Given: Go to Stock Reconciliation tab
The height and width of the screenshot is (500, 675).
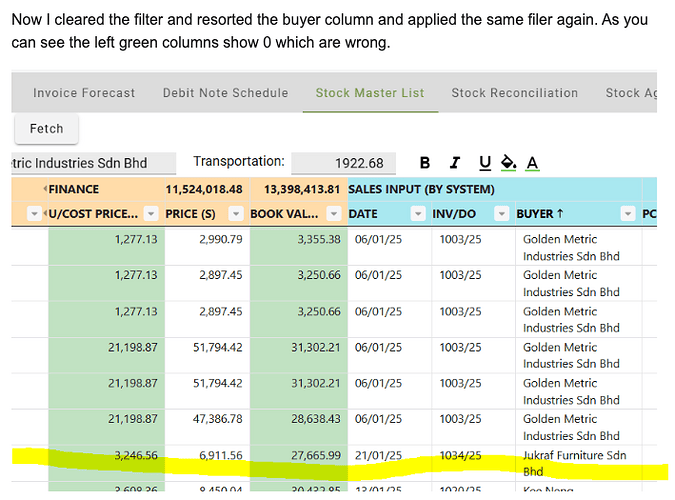Looking at the screenshot, I should [514, 93].
